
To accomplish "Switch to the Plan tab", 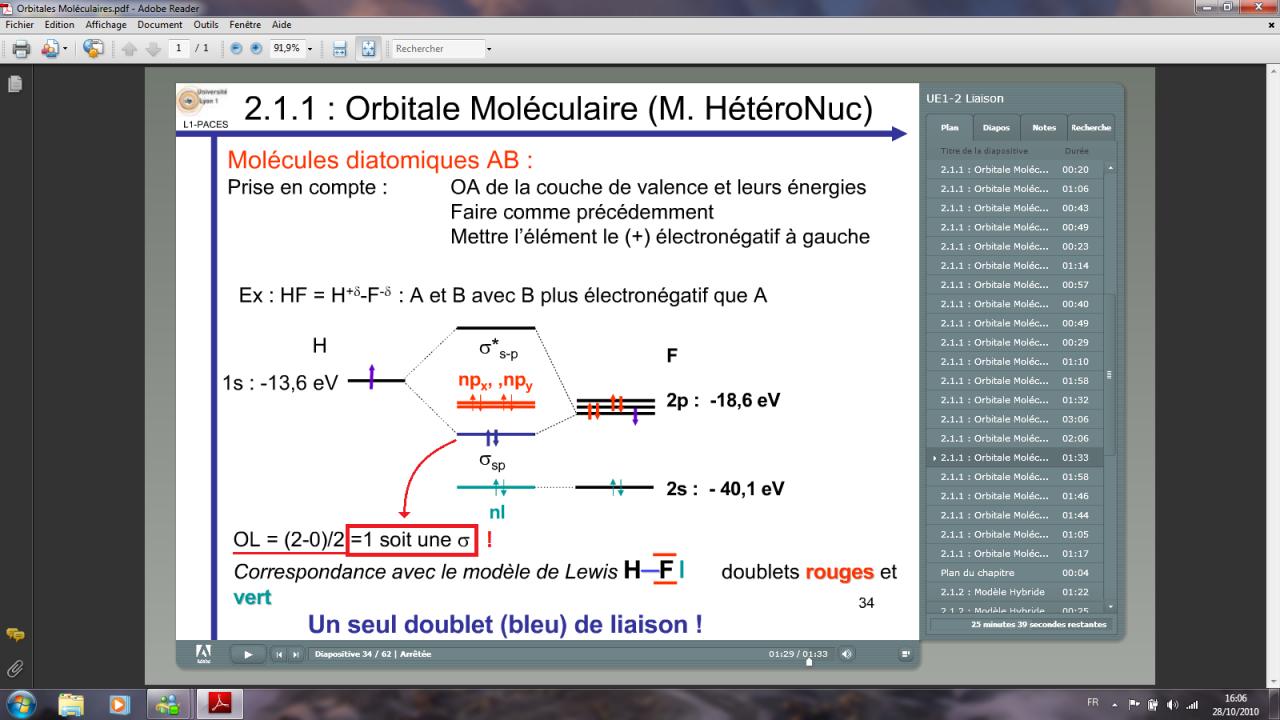I will (x=949, y=128).
